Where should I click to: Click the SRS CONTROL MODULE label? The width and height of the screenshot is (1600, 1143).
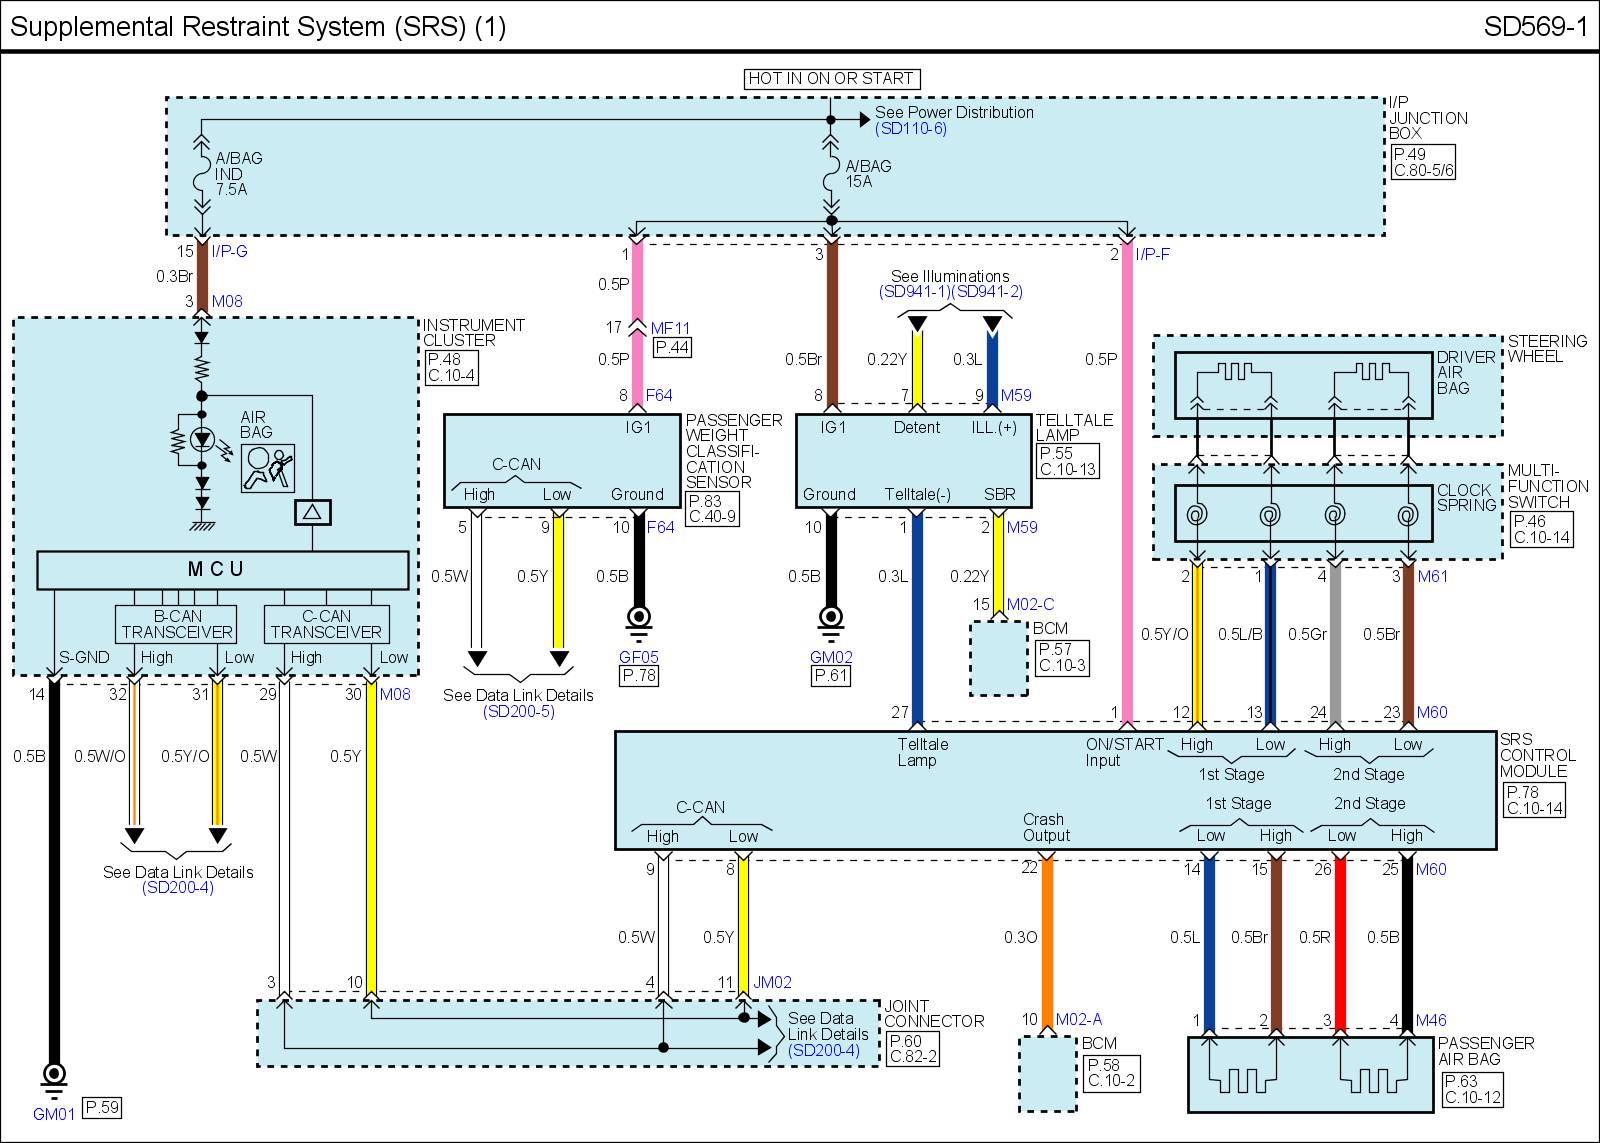[x=1538, y=756]
